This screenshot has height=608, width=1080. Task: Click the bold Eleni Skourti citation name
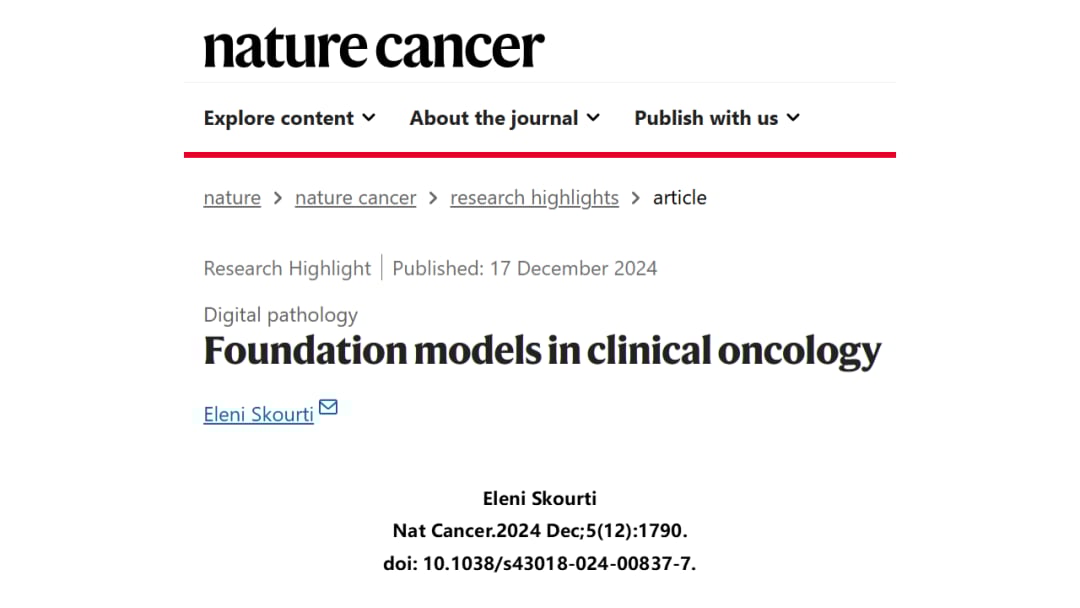(539, 499)
